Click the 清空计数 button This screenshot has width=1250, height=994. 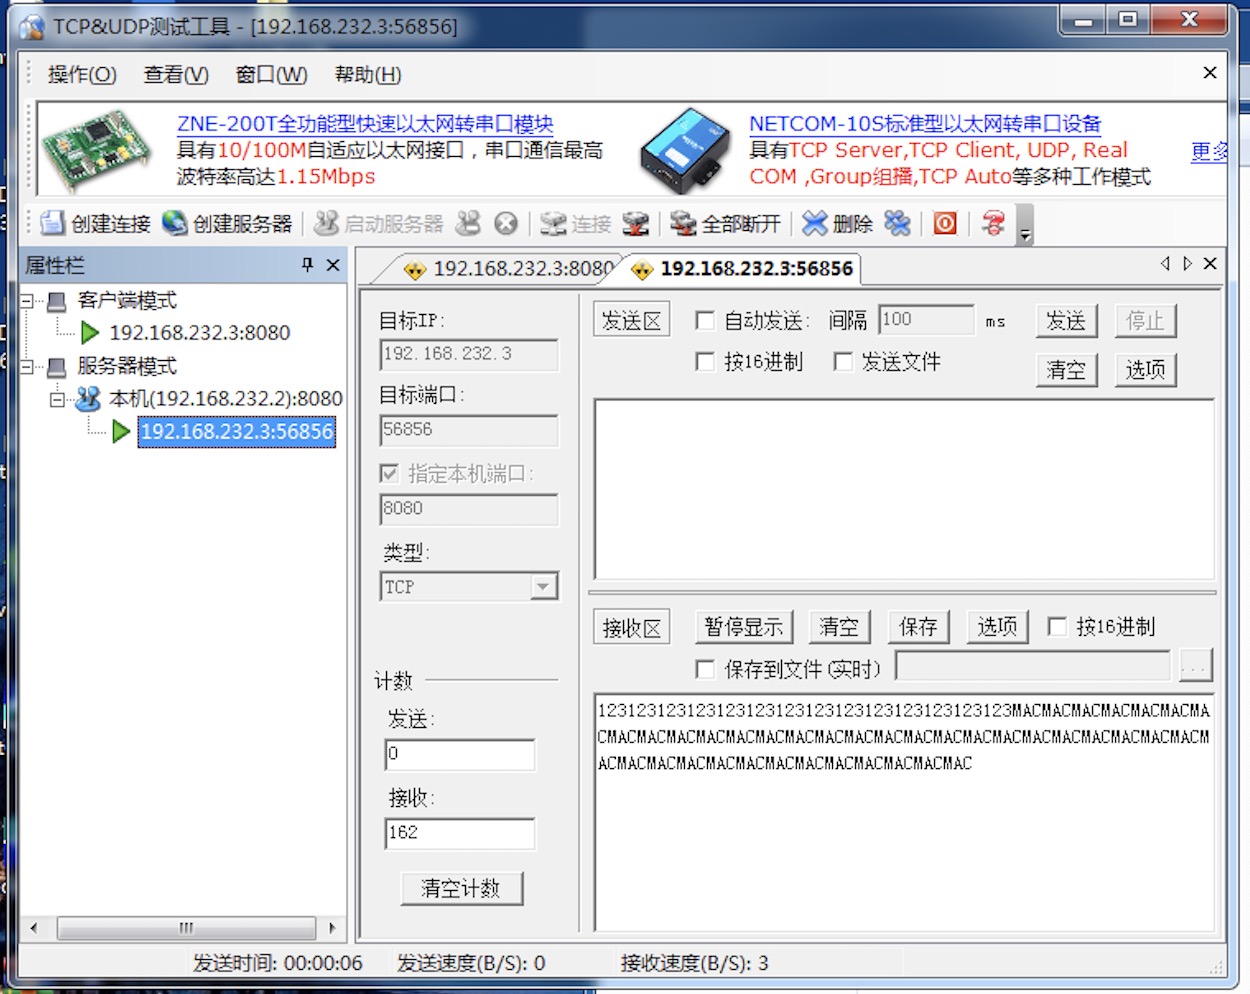(x=461, y=888)
